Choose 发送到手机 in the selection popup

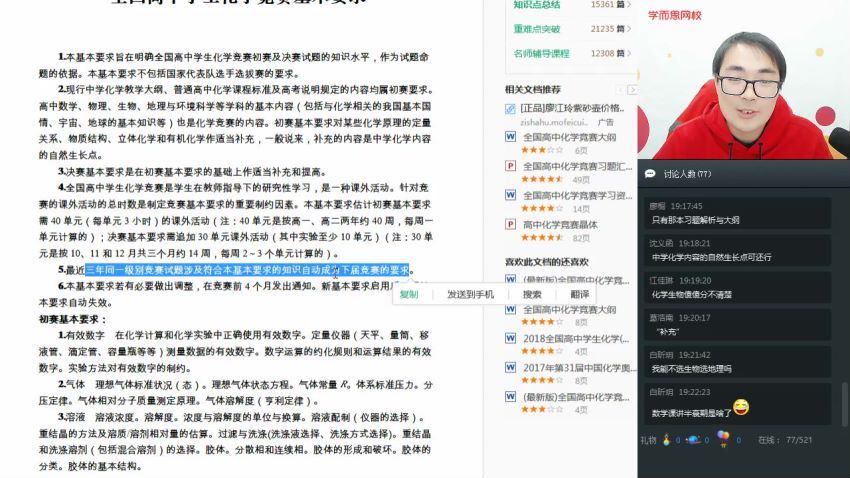click(470, 294)
